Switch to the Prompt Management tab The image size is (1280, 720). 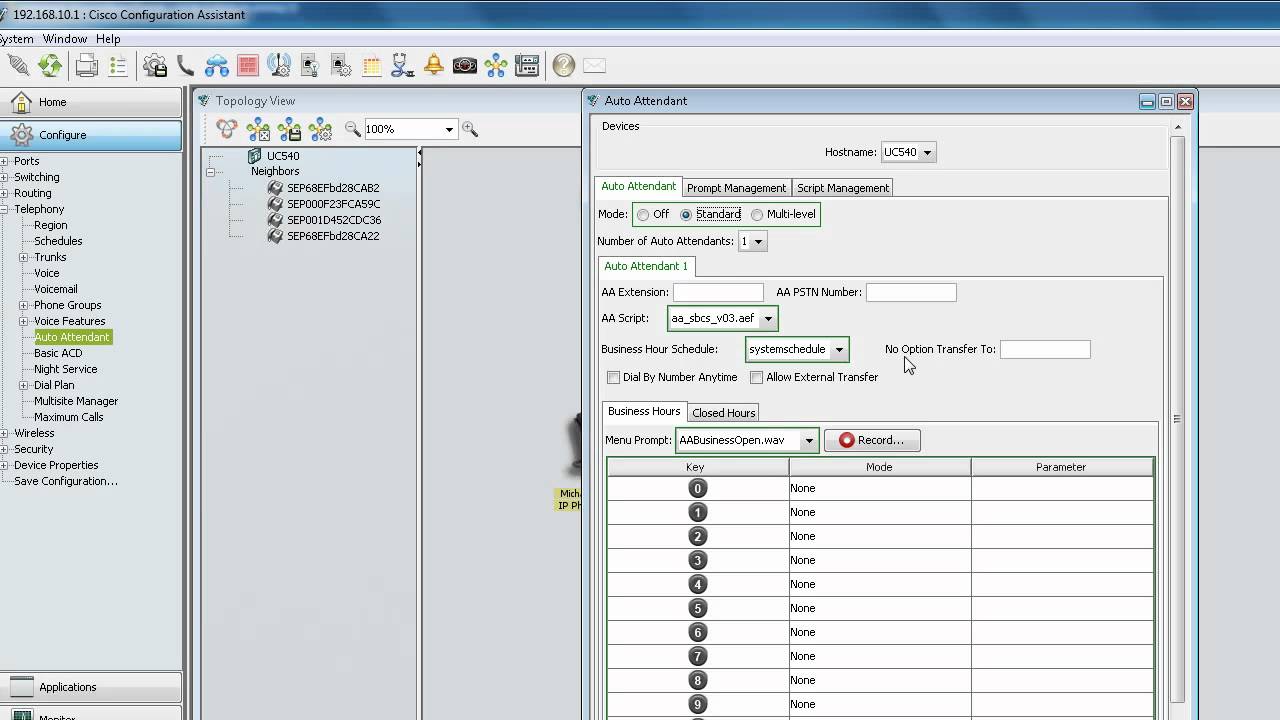(736, 188)
